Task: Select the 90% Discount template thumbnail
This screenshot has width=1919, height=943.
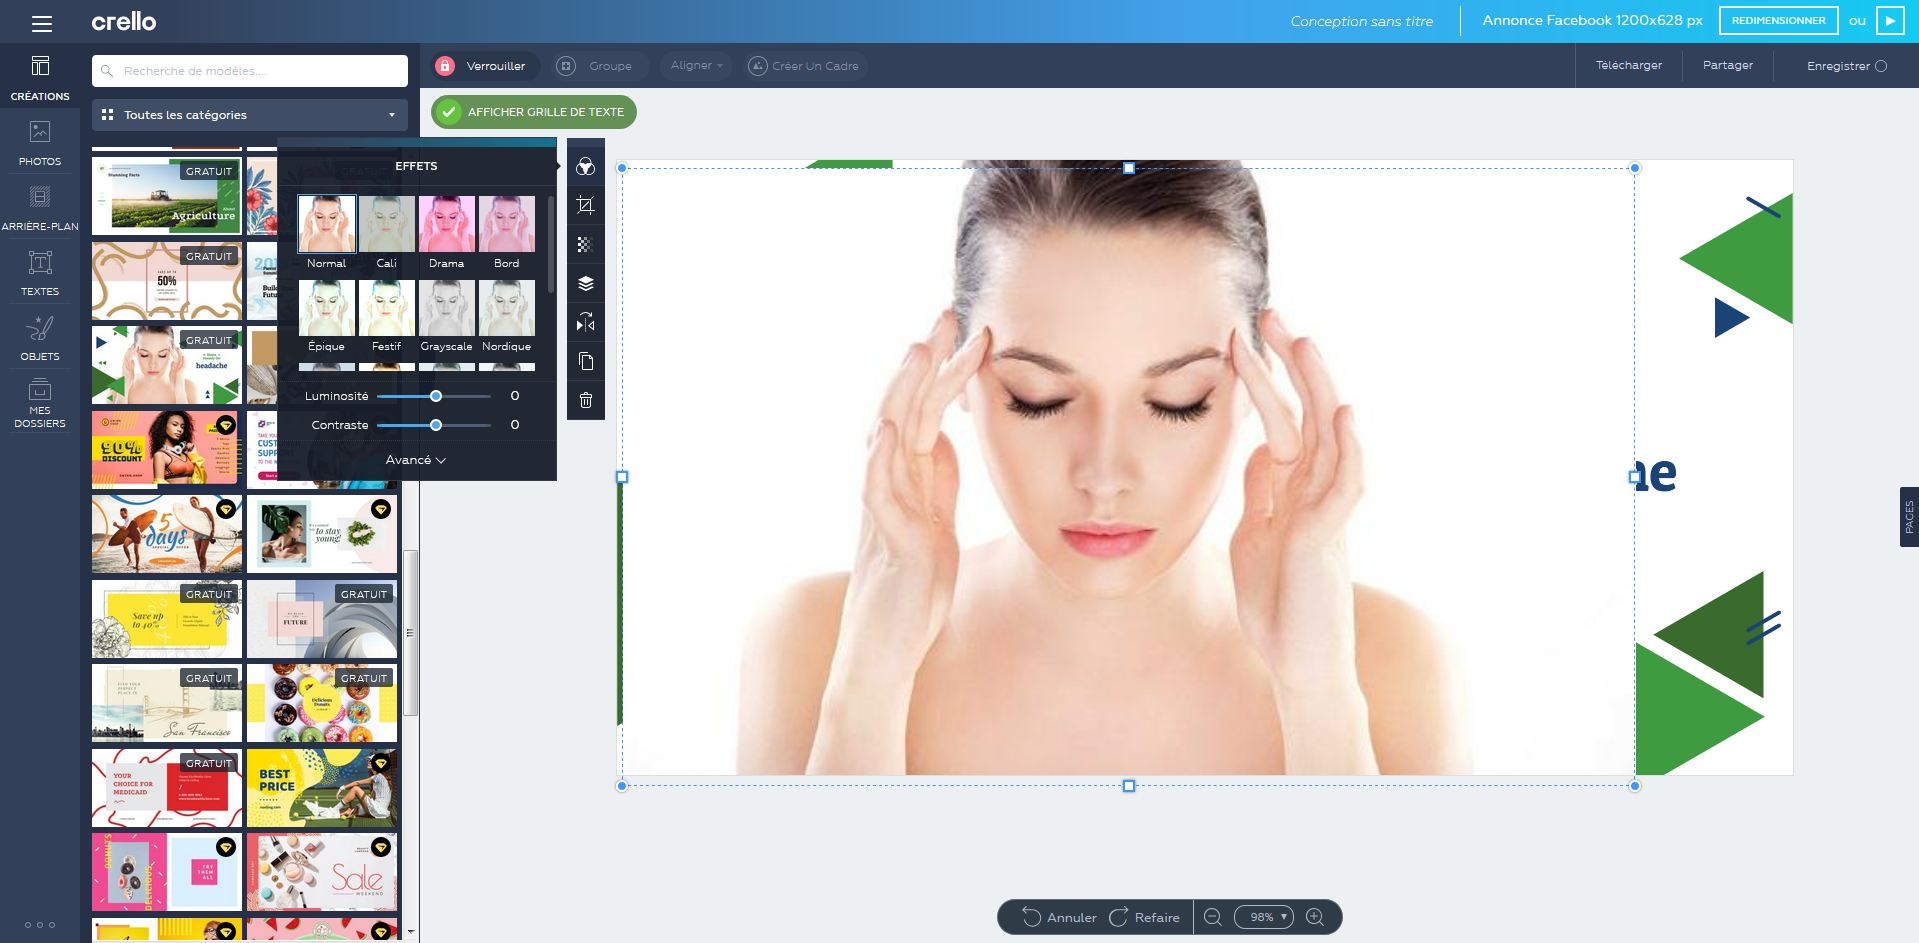Action: coord(167,449)
